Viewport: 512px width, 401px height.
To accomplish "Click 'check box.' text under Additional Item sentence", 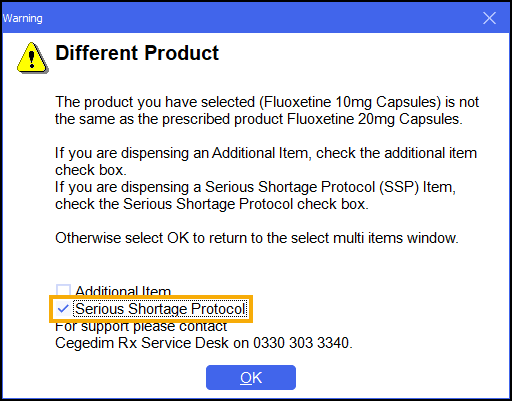I will [x=91, y=170].
